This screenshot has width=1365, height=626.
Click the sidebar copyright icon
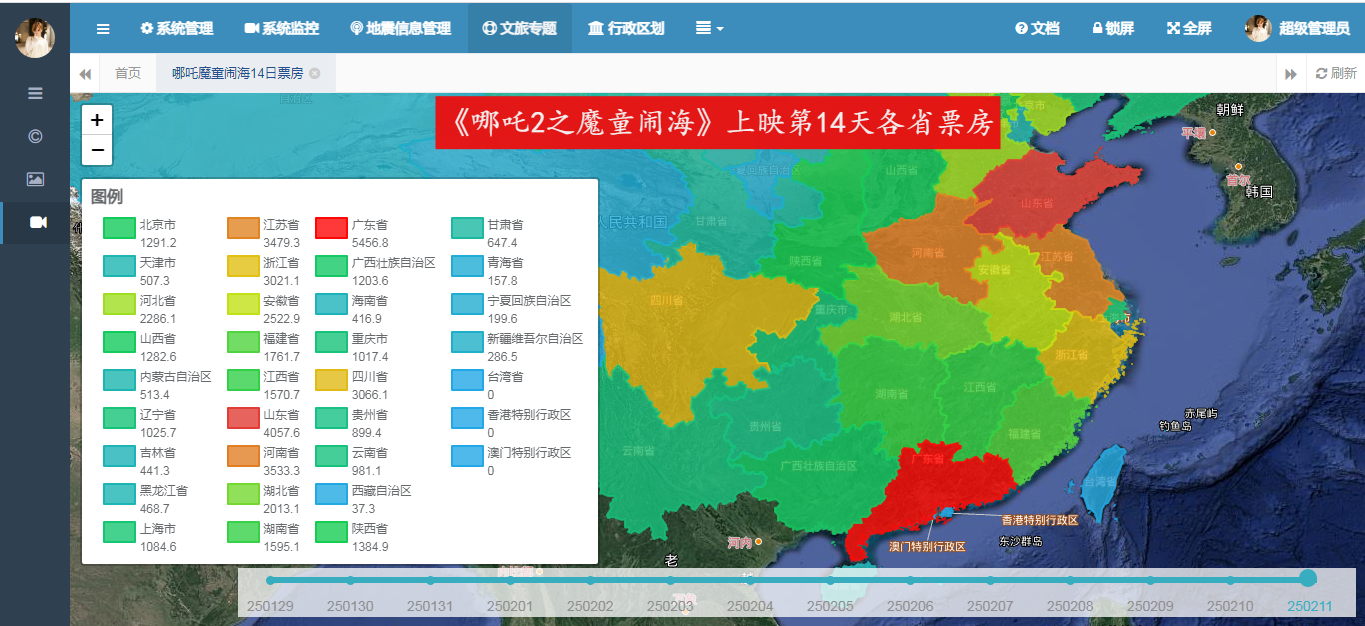(x=35, y=136)
